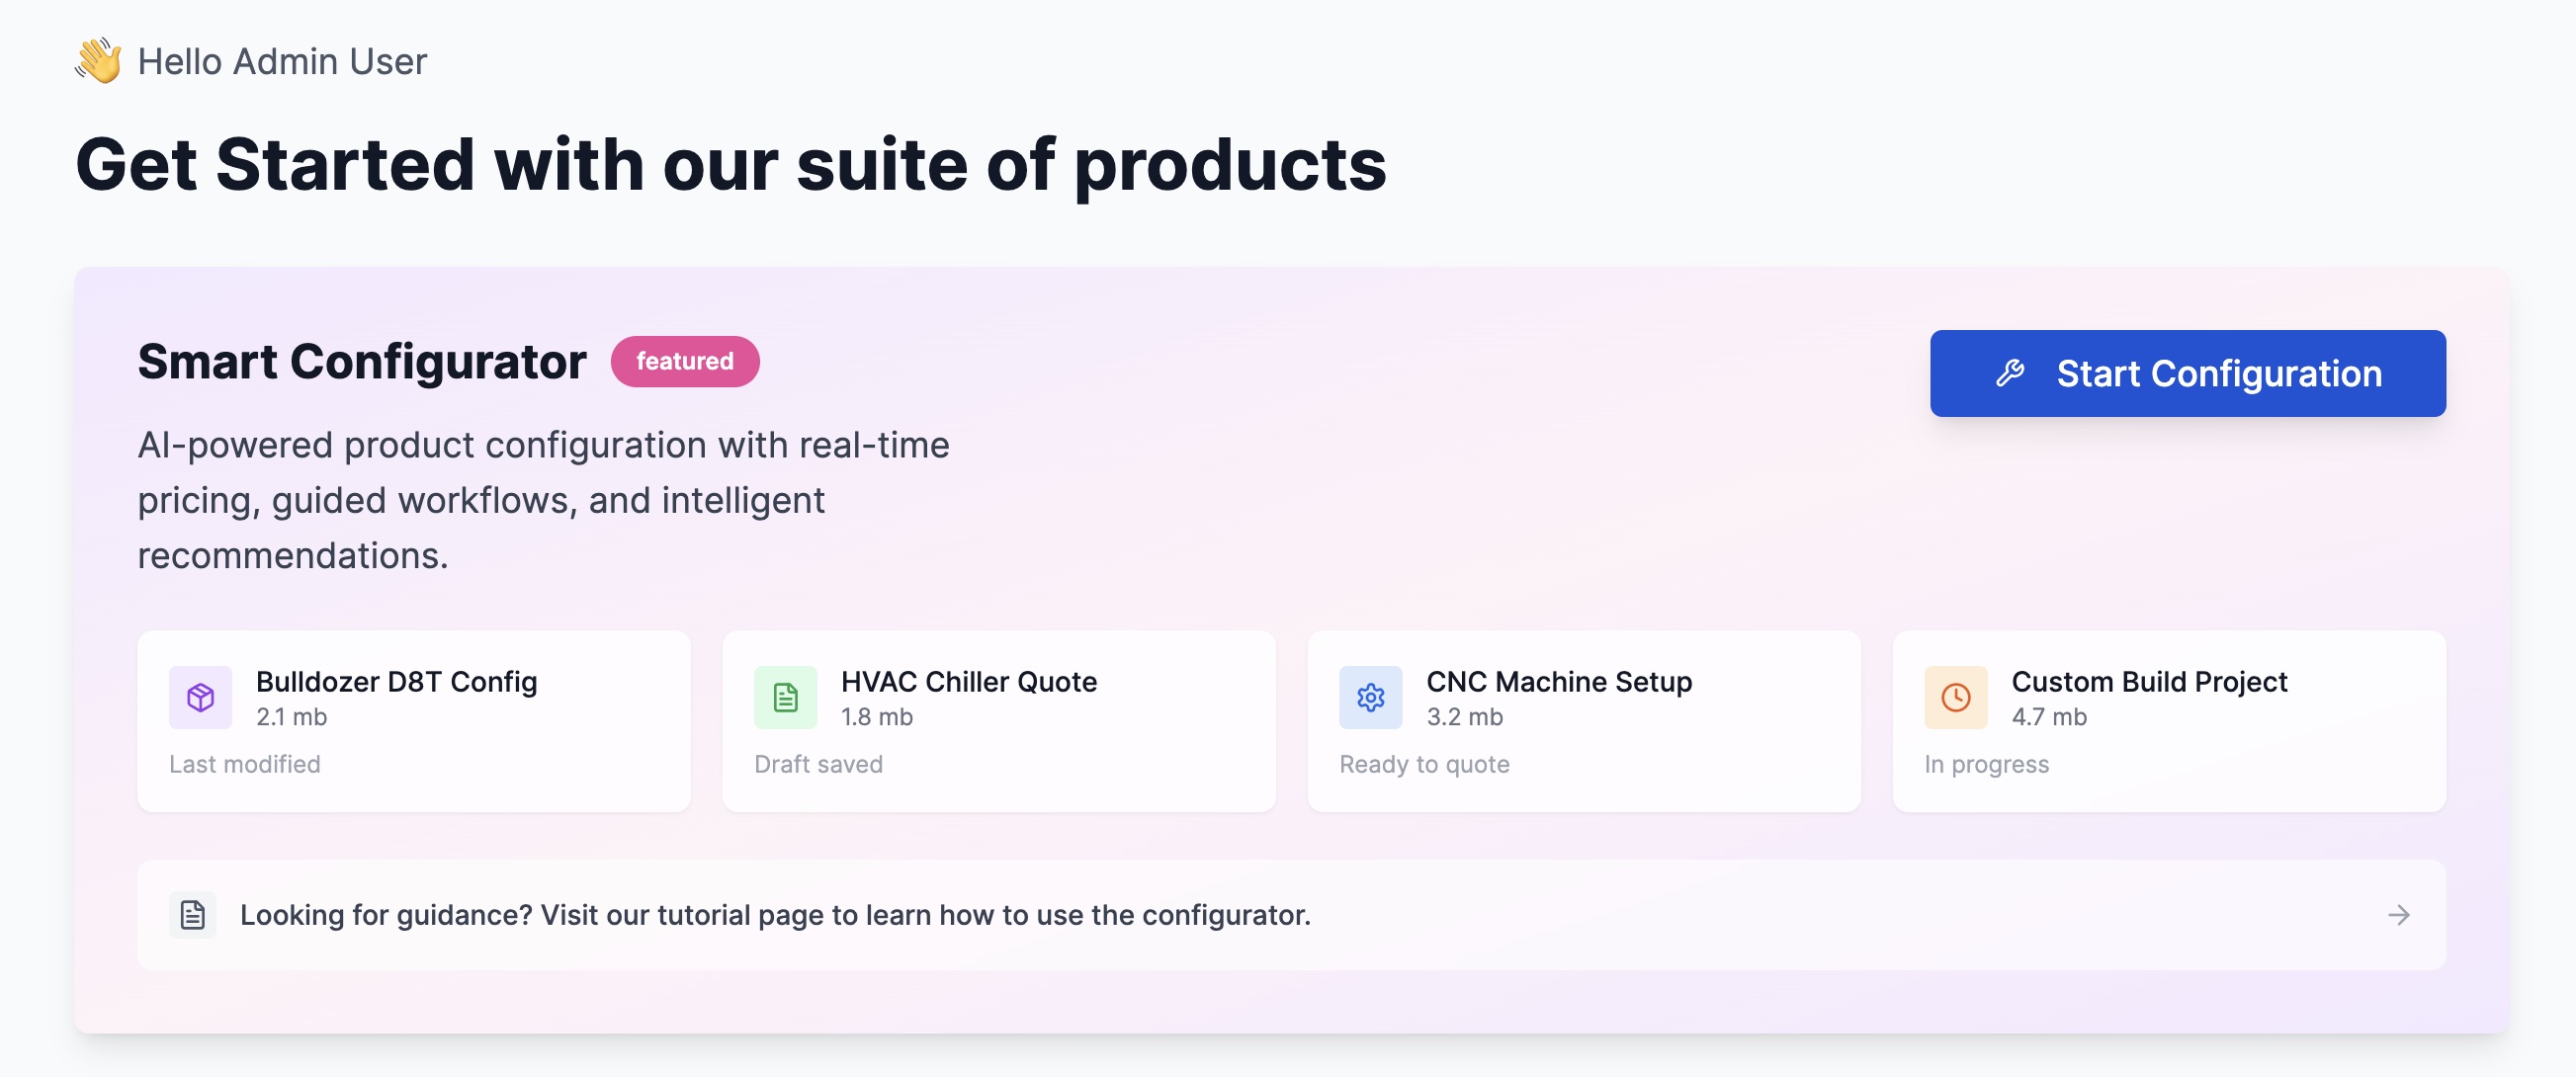Select the green document icon for HVAC Chiller Quote
2576x1077 pixels.
click(x=786, y=697)
